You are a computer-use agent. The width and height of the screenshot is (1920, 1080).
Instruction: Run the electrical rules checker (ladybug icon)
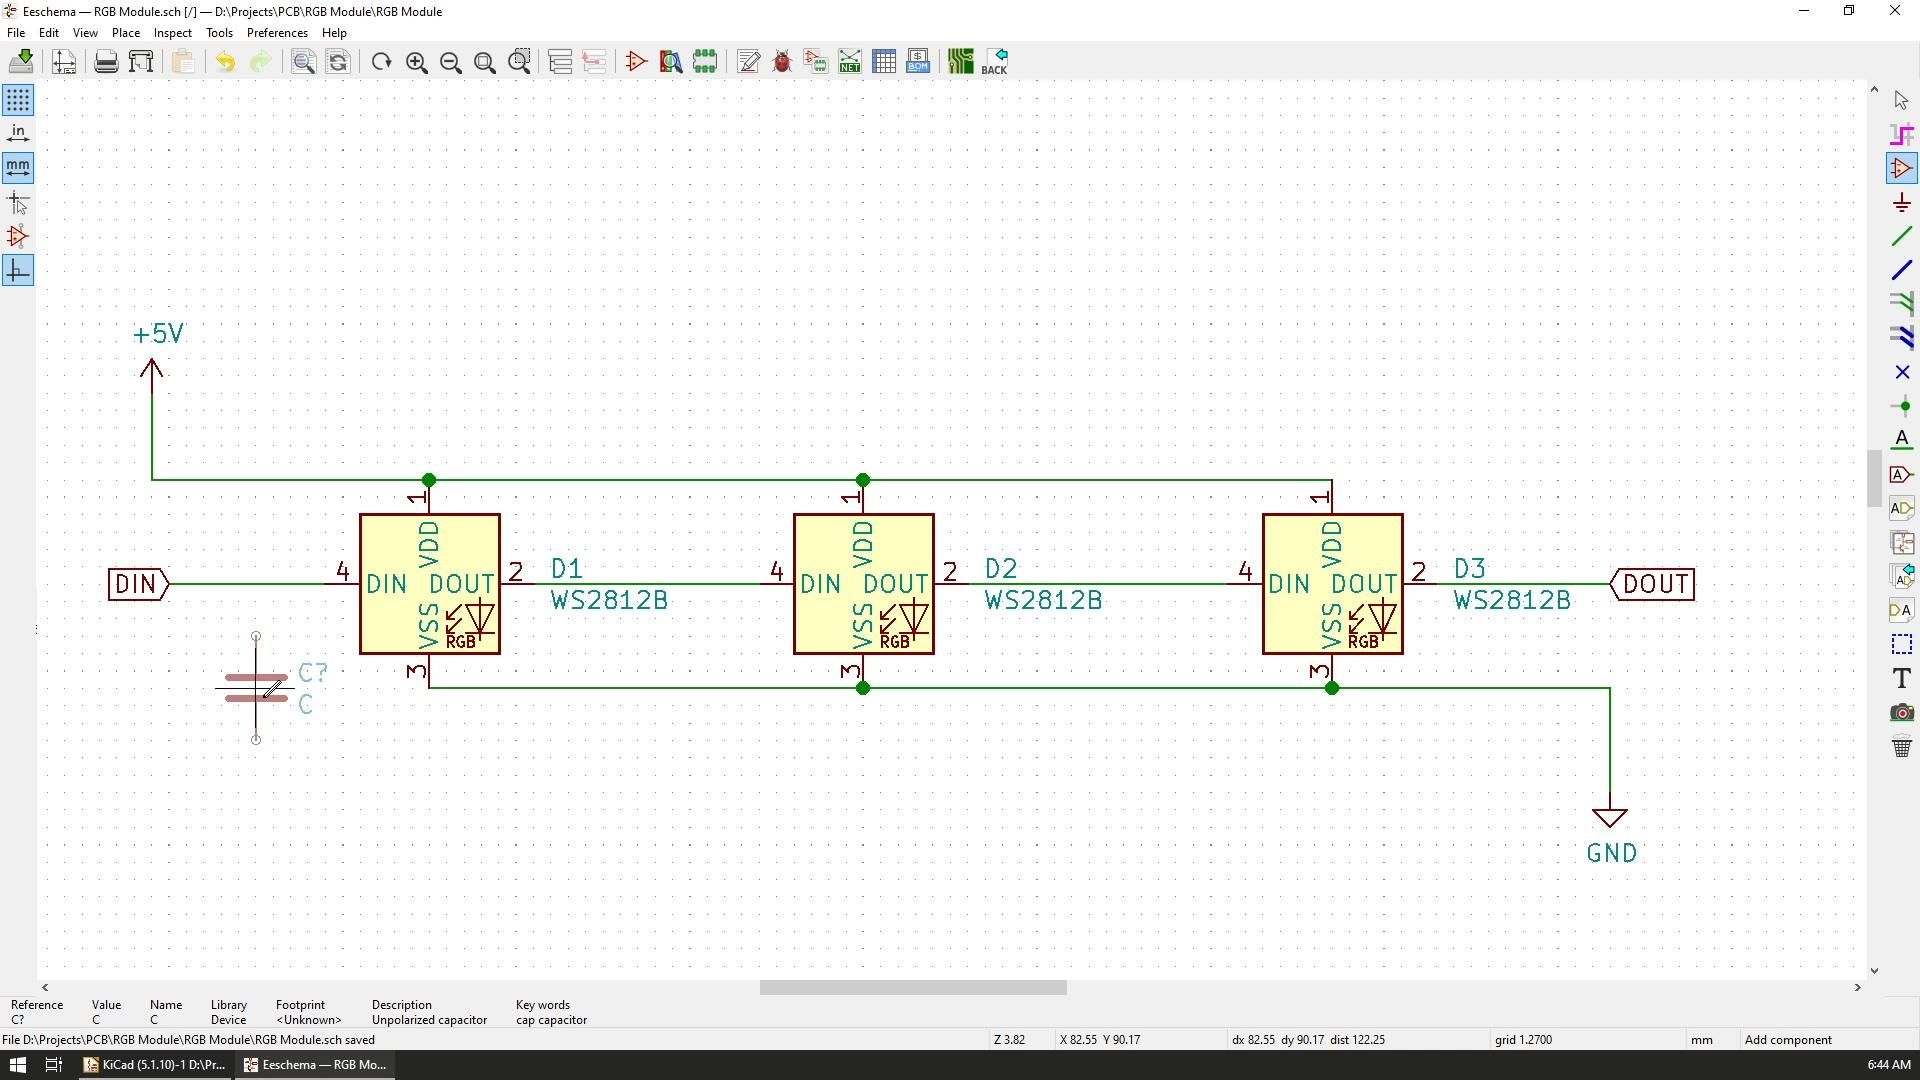click(x=783, y=61)
